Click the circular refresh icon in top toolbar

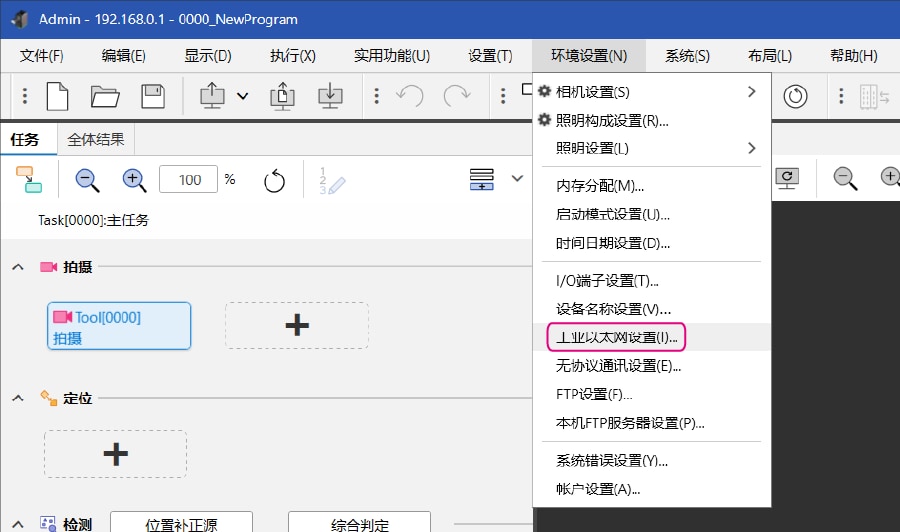(796, 96)
